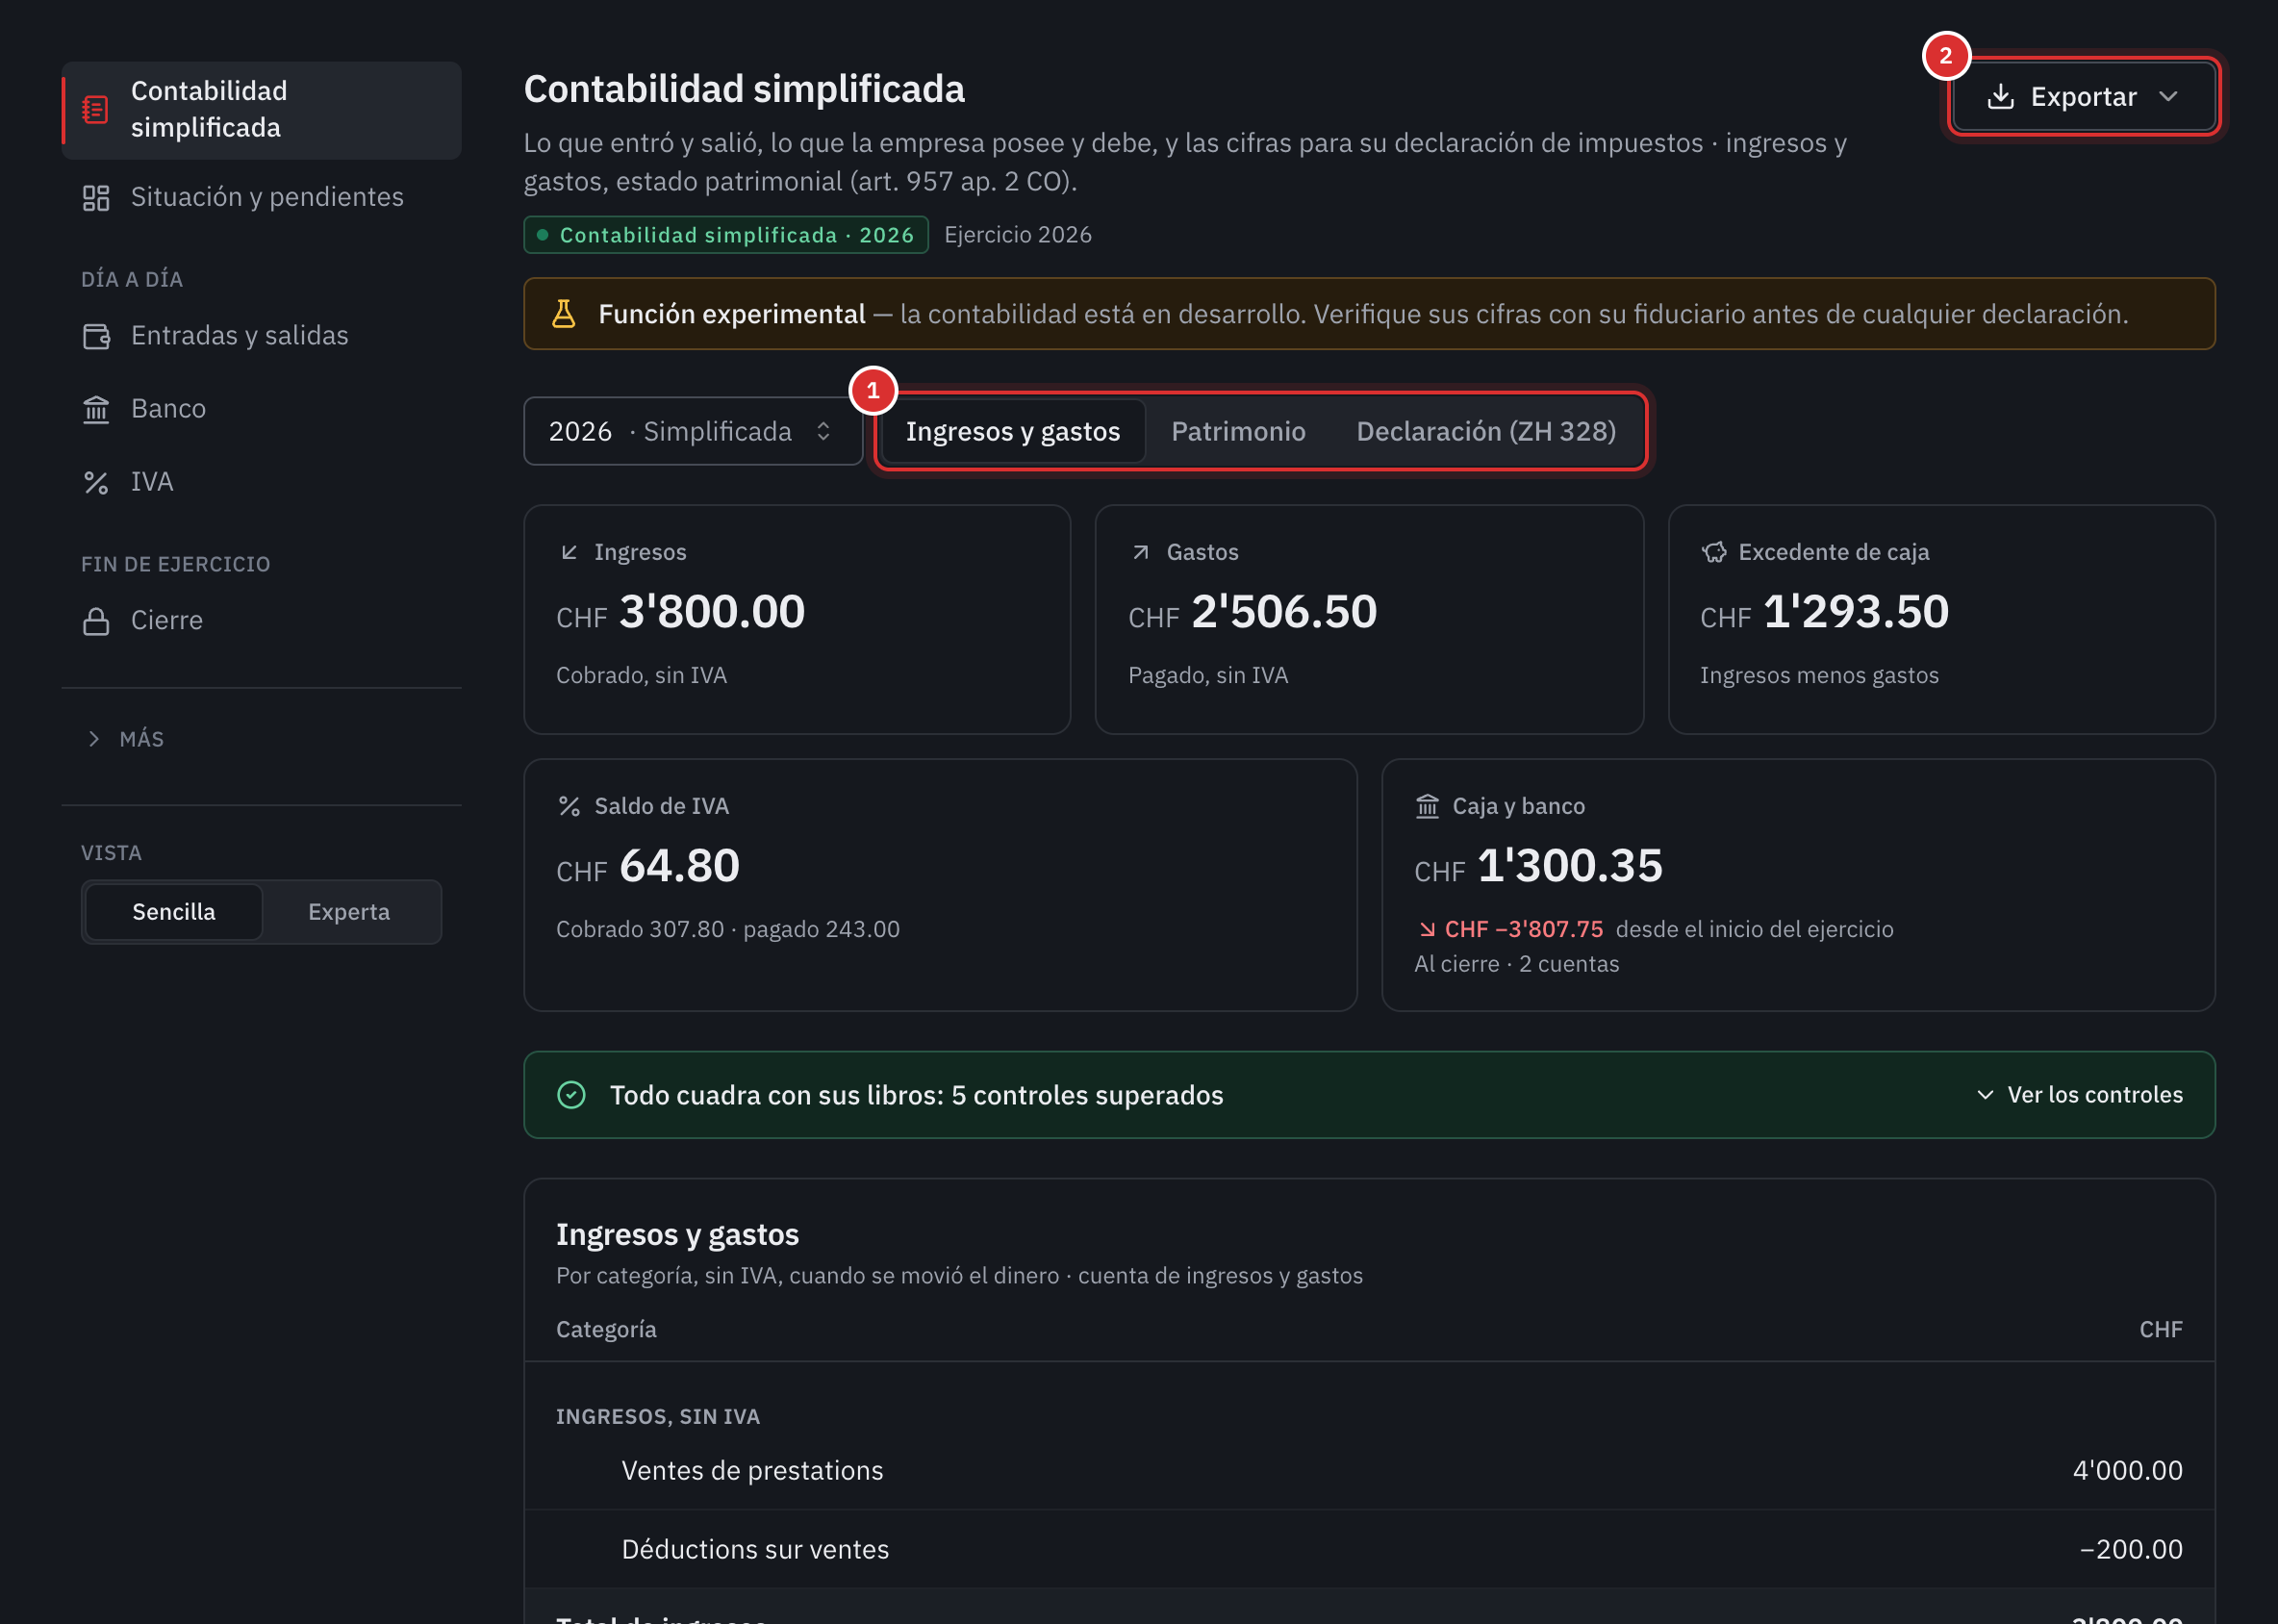2278x1624 pixels.
Task: Click the Categoría column header
Action: point(606,1329)
